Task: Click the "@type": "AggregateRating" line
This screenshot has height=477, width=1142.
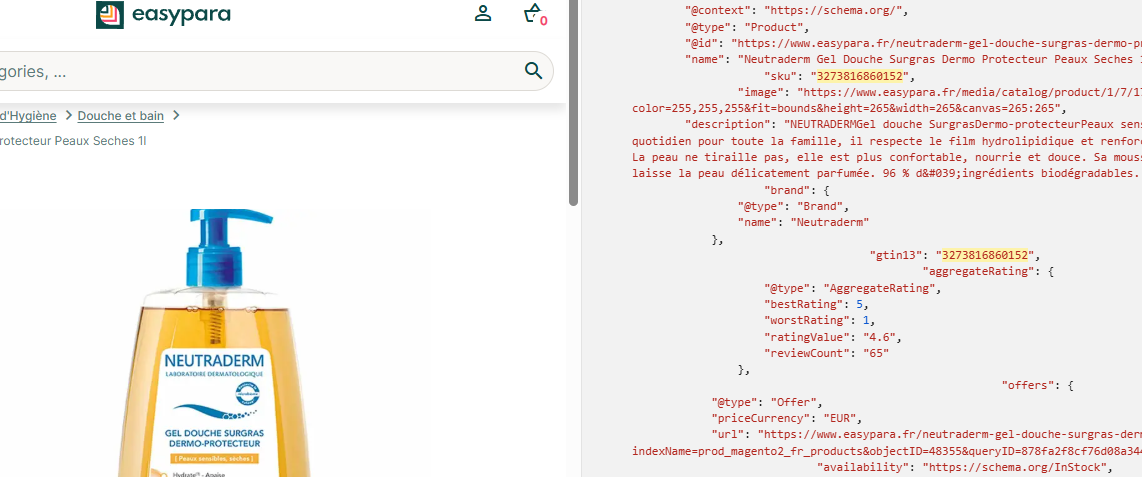Action: (852, 288)
